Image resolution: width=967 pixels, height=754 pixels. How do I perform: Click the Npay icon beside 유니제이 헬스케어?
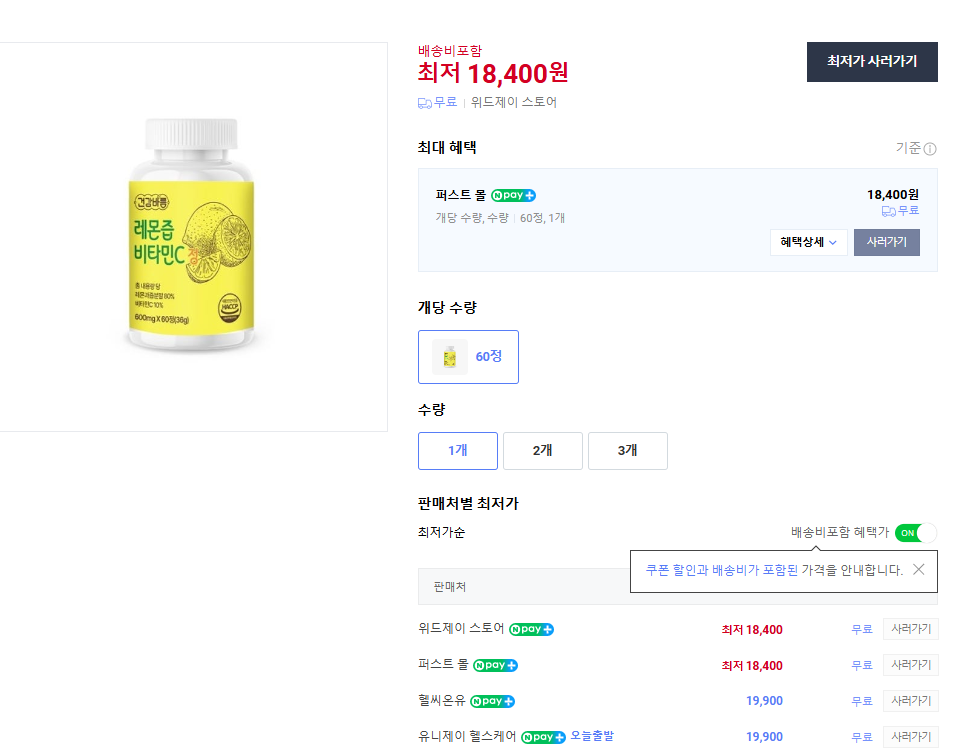coord(543,737)
